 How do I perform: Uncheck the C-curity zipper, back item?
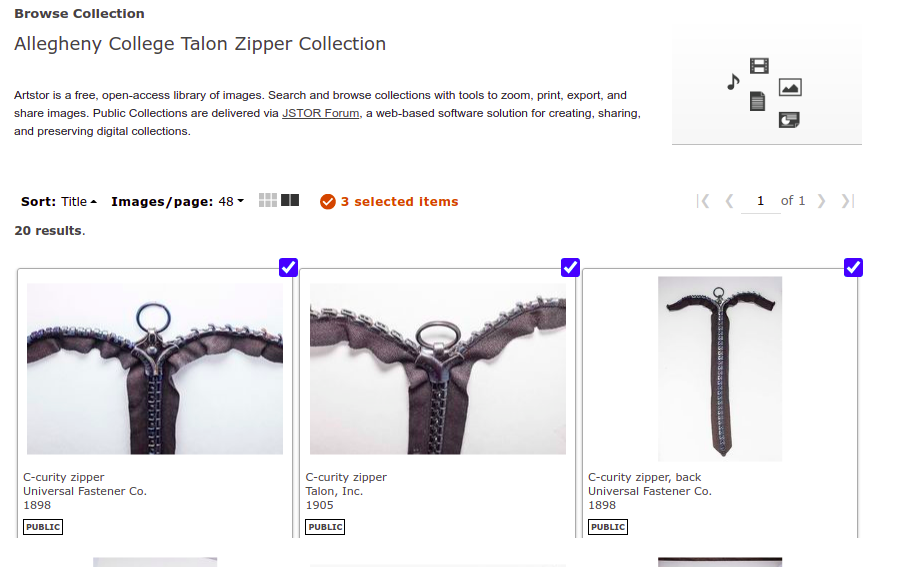pyautogui.click(x=853, y=267)
